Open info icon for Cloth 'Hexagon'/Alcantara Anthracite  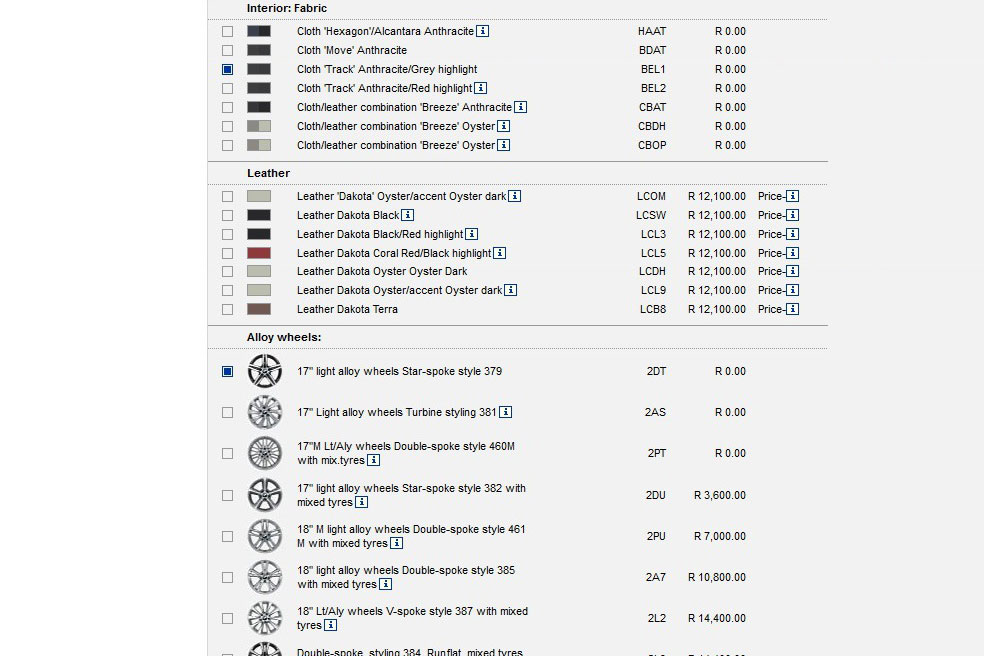click(483, 31)
